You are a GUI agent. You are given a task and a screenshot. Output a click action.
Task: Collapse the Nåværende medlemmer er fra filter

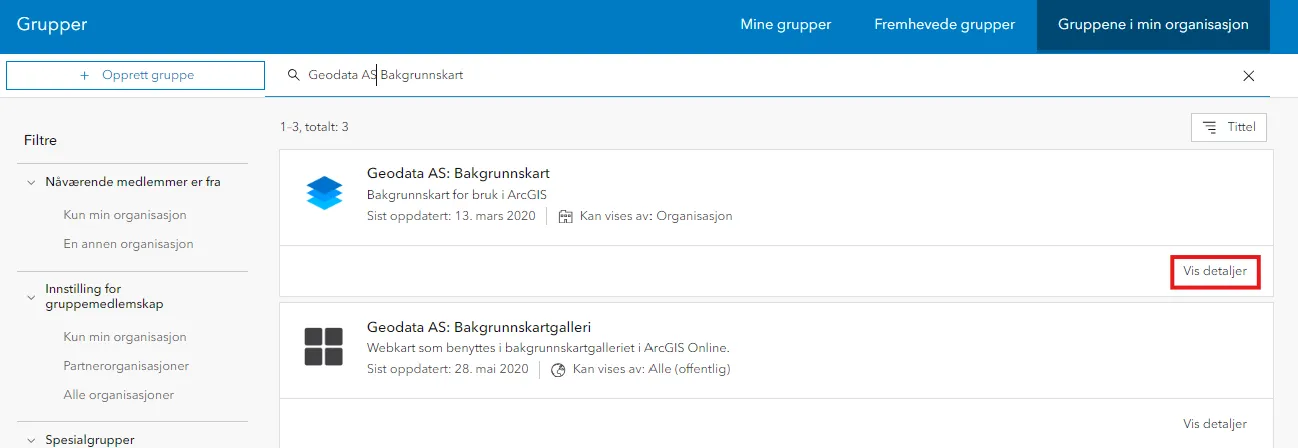point(30,182)
